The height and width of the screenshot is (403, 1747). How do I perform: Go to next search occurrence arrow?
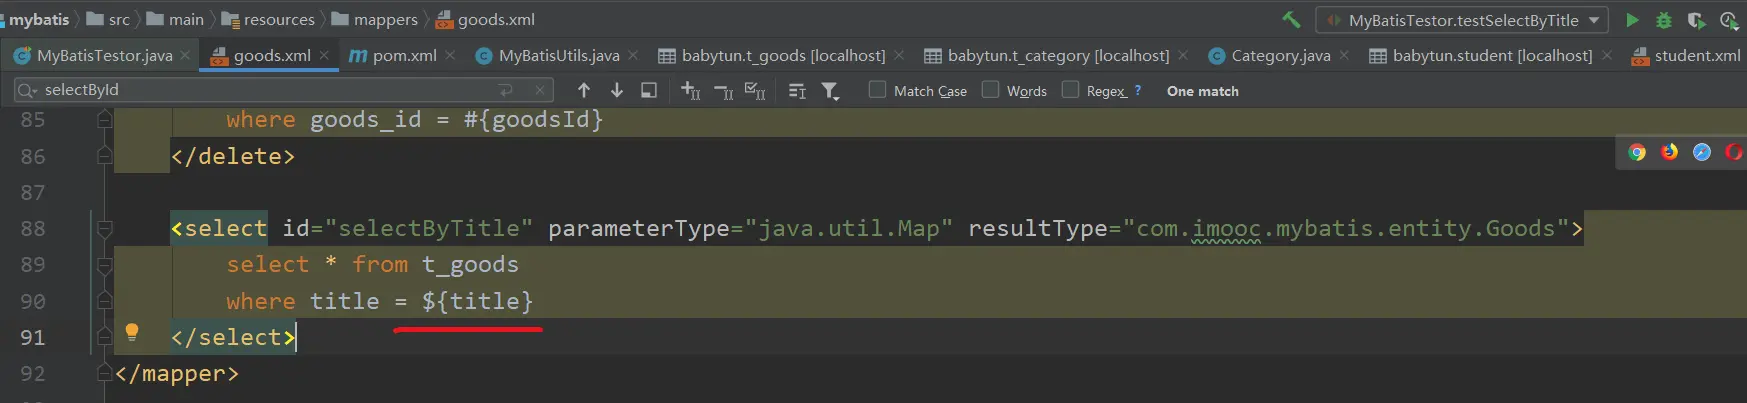[x=617, y=91]
